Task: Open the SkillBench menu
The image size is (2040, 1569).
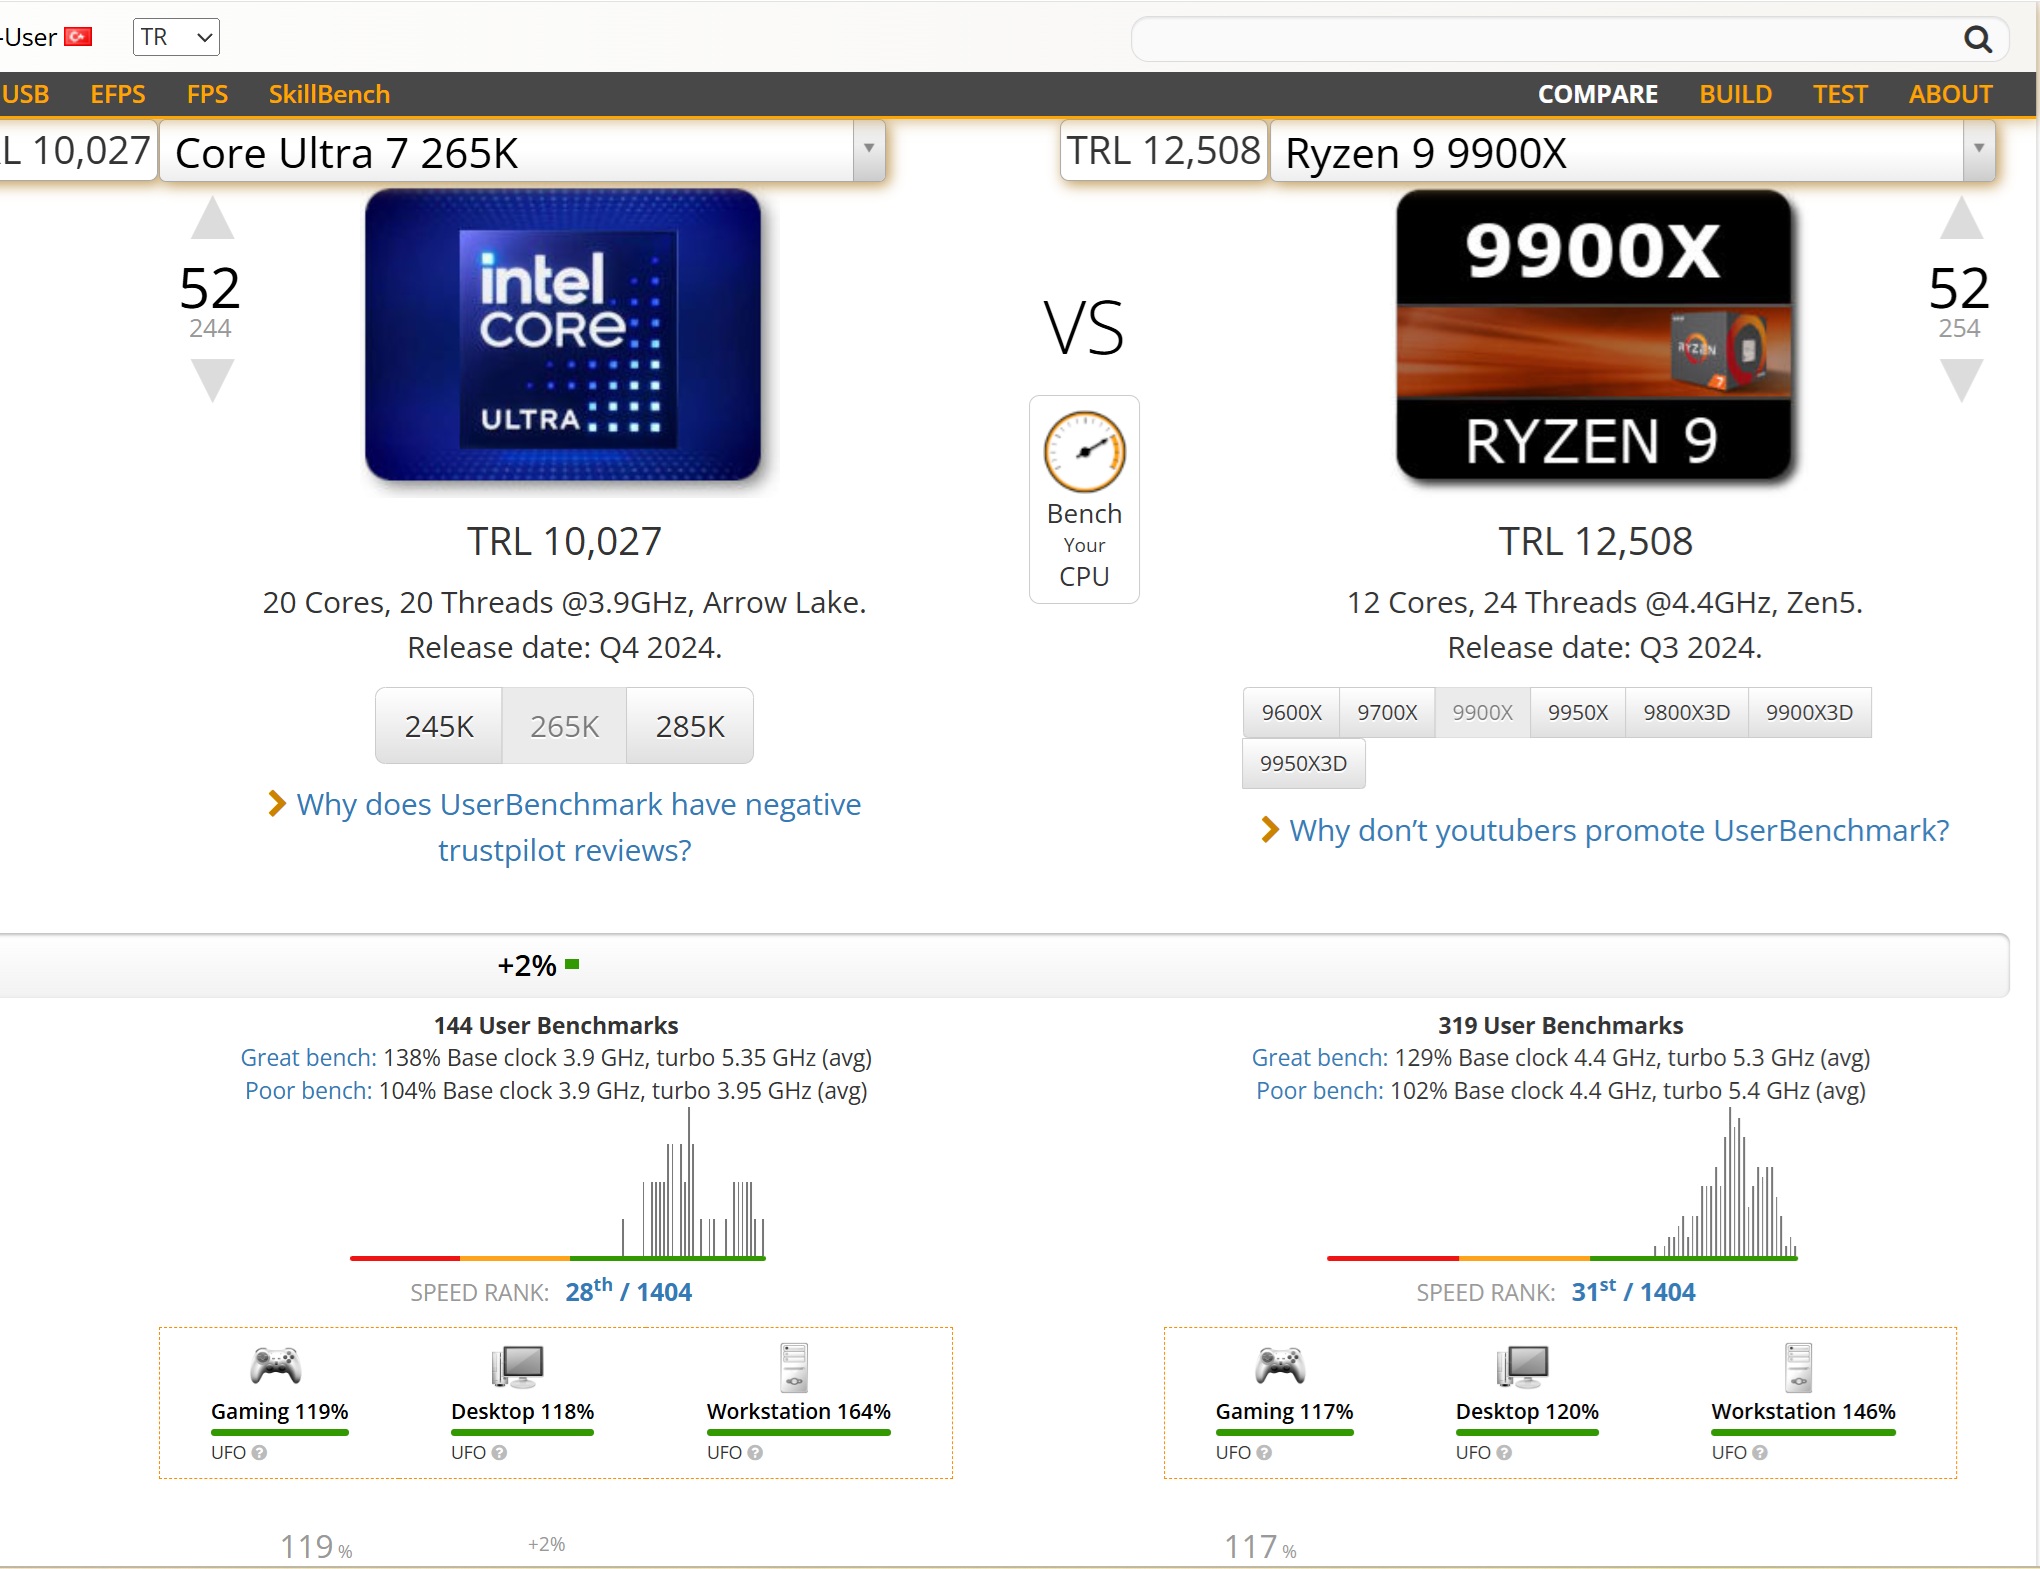Action: coord(329,94)
